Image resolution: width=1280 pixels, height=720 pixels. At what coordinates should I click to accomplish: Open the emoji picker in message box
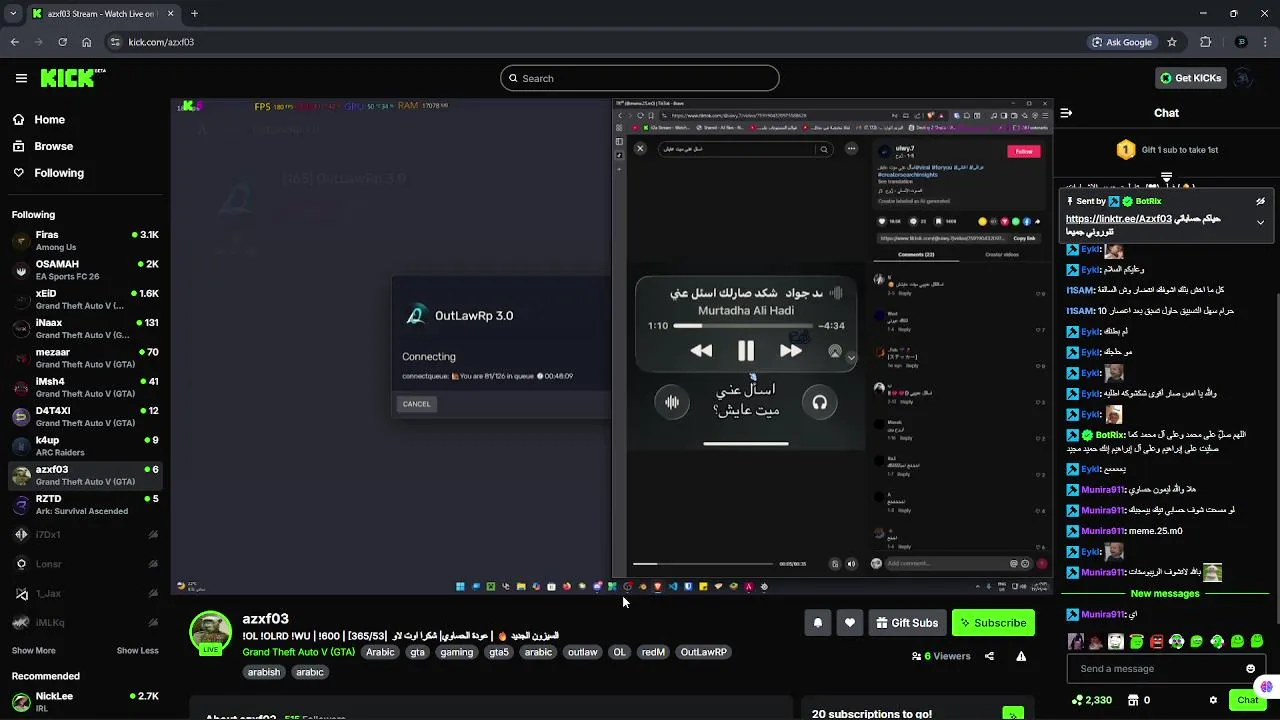coord(1250,669)
